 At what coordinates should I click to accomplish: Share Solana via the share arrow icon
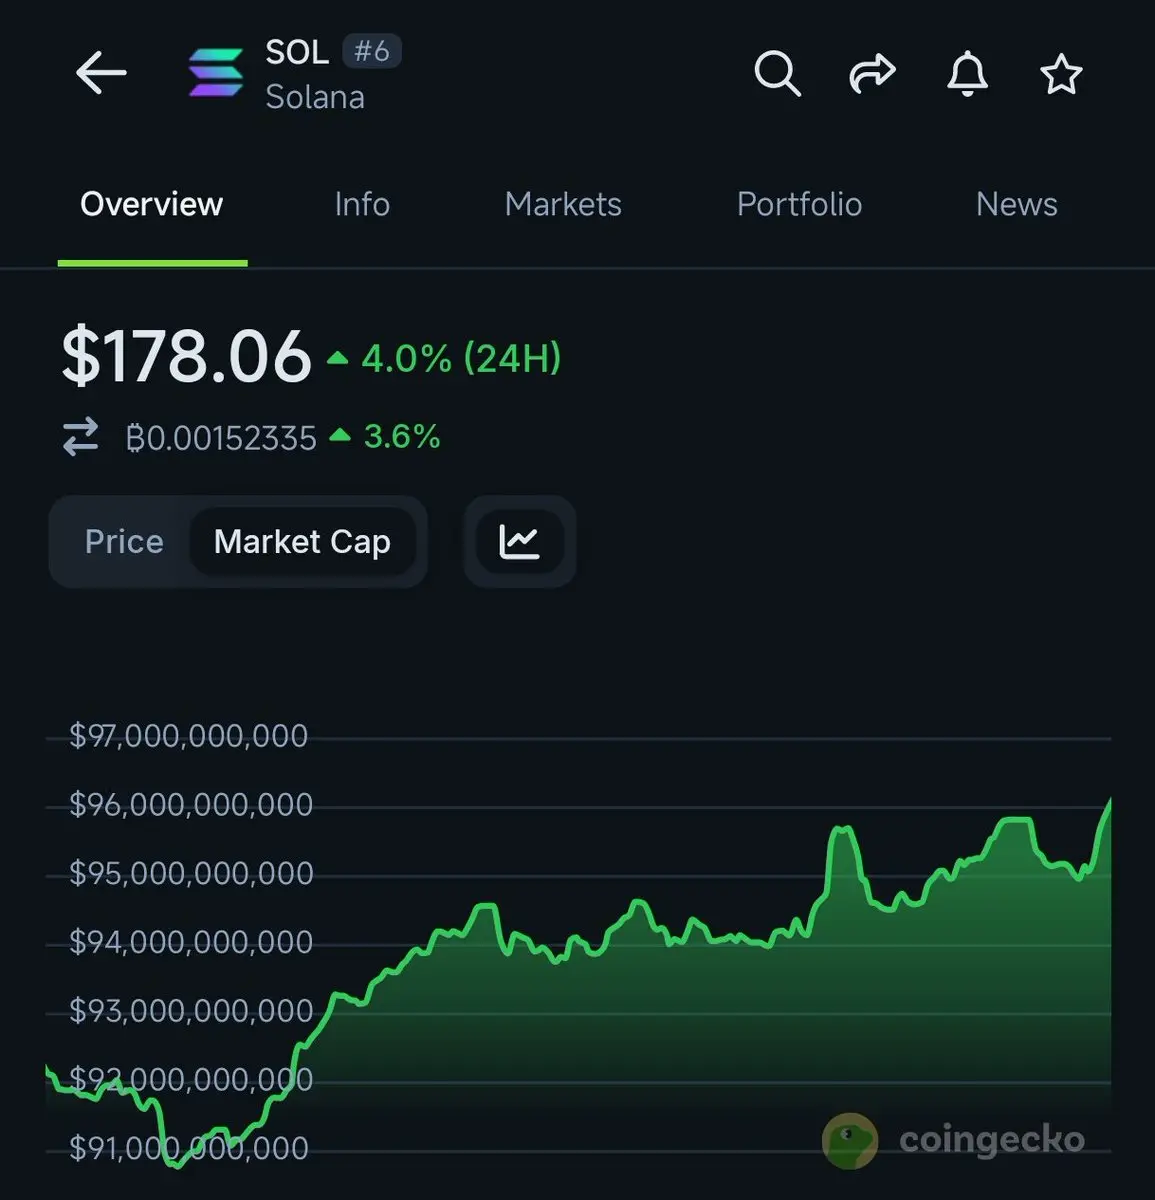[872, 74]
